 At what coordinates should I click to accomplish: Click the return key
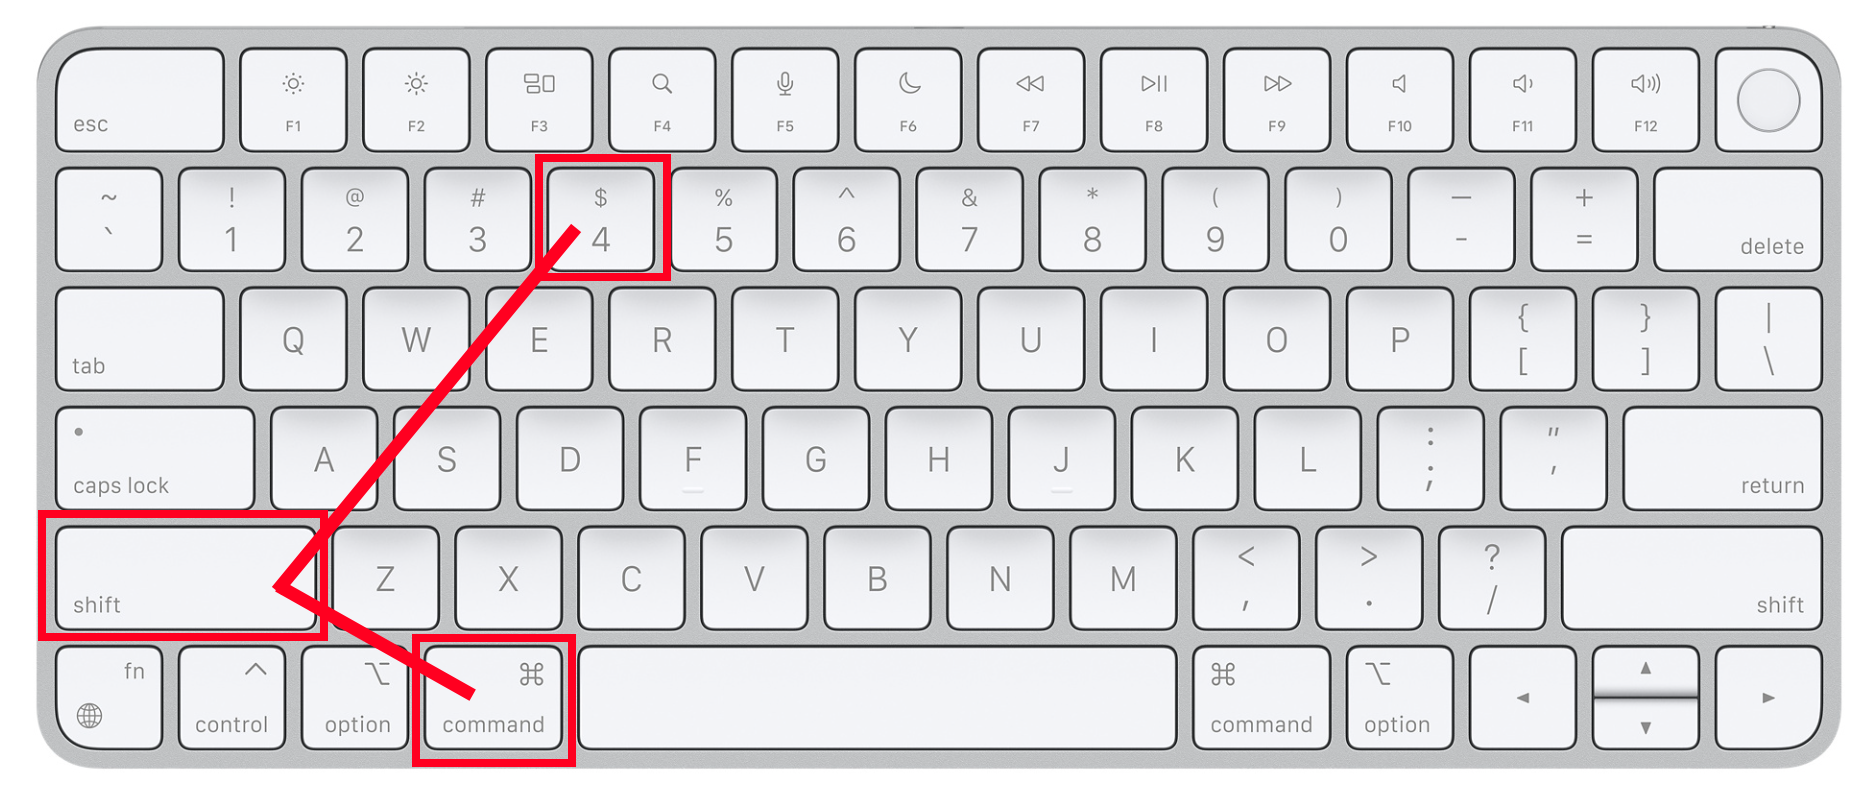1723,459
